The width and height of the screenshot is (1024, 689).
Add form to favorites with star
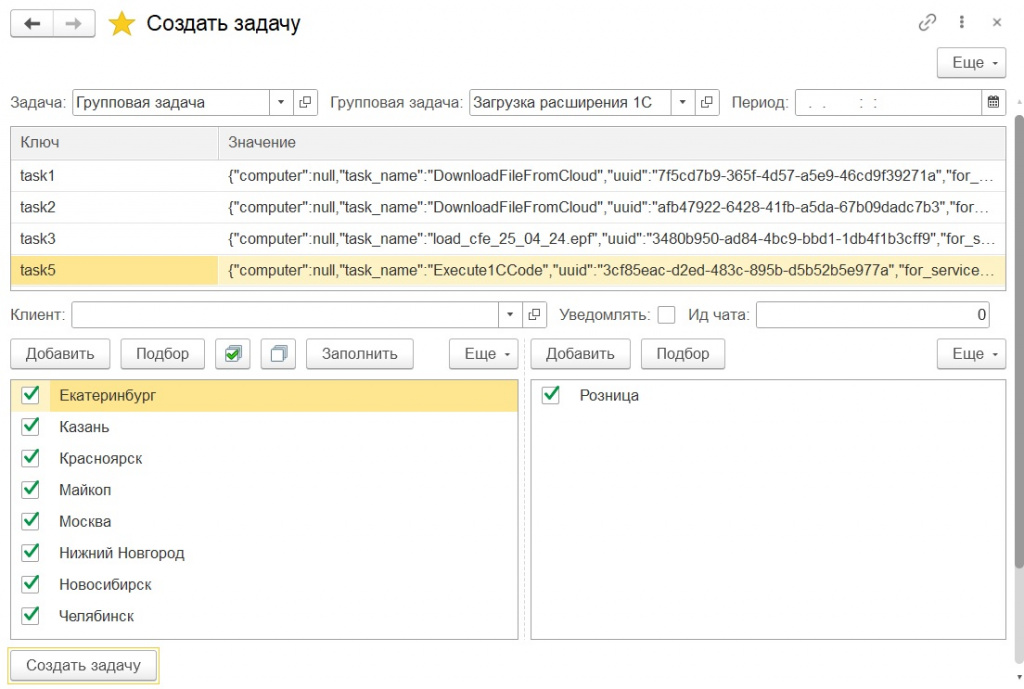(122, 24)
